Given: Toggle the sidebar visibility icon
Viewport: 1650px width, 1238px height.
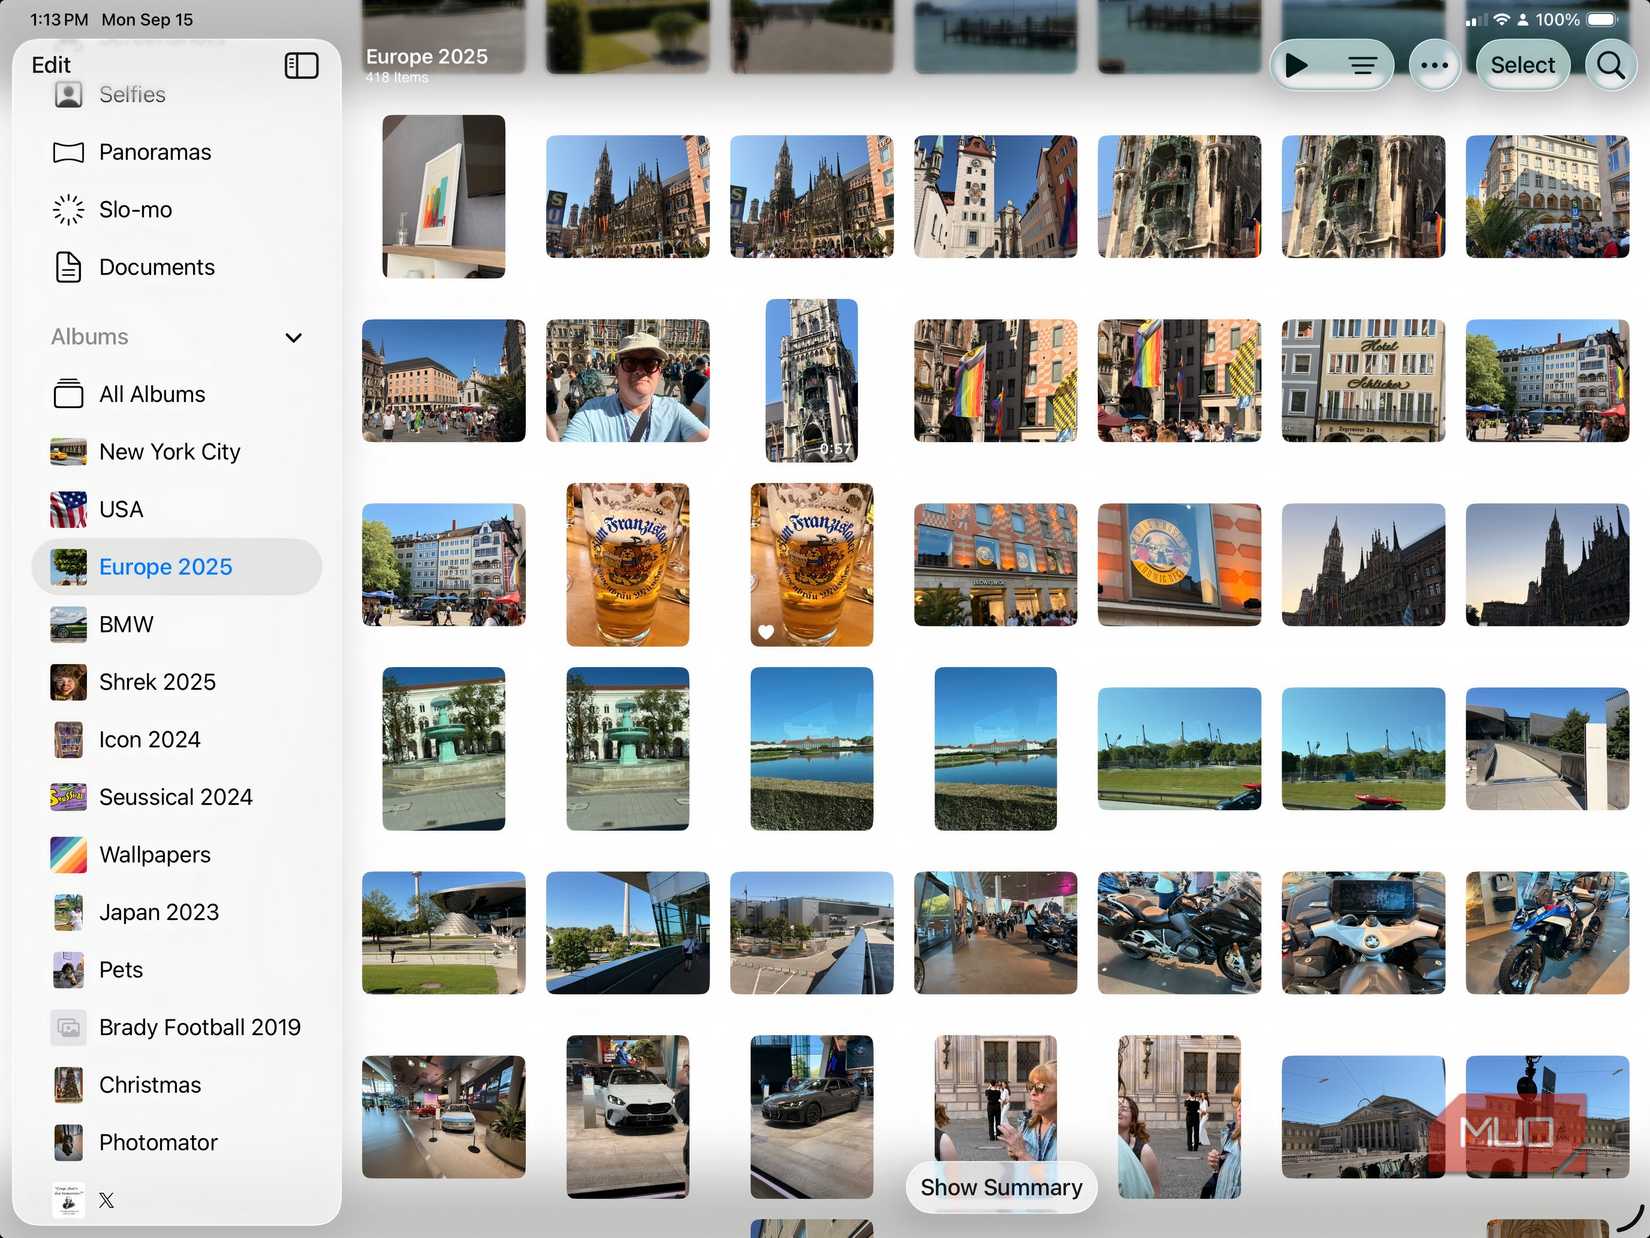Looking at the screenshot, I should pos(300,65).
